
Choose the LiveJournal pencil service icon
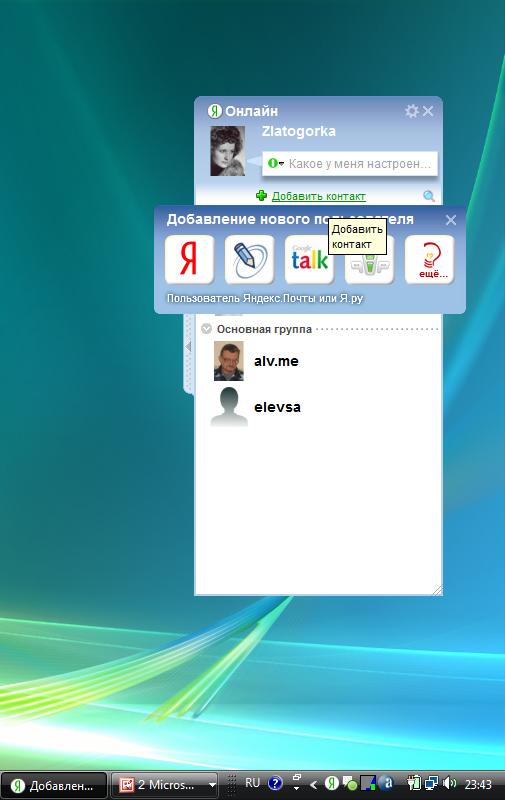249,259
